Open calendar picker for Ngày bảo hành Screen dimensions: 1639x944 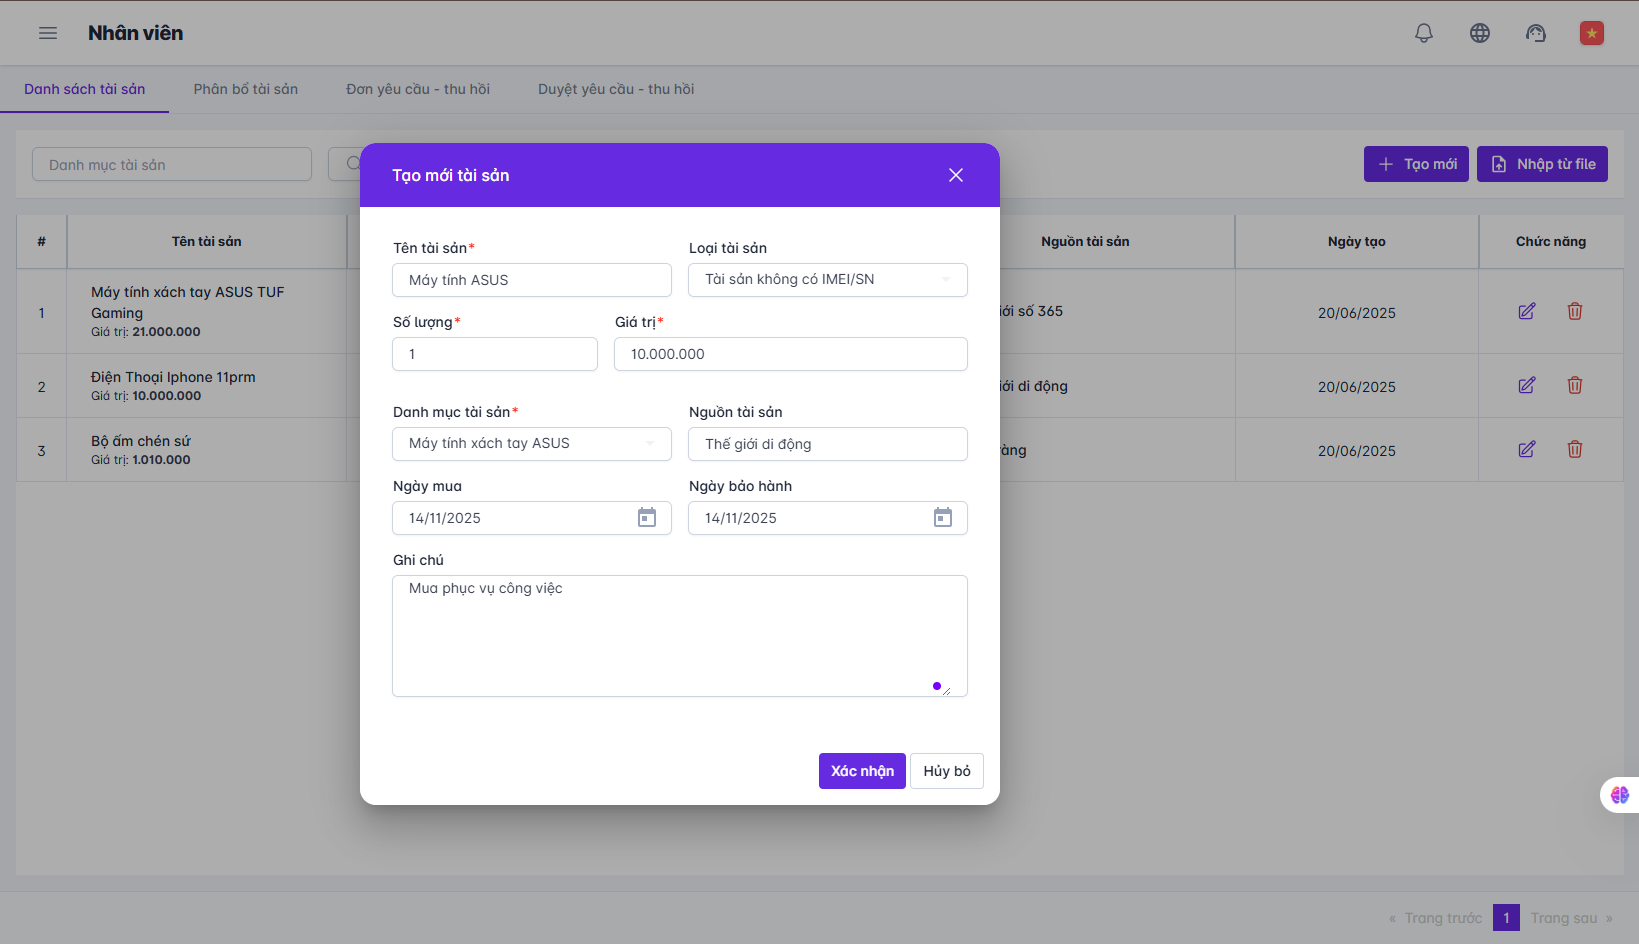click(942, 518)
